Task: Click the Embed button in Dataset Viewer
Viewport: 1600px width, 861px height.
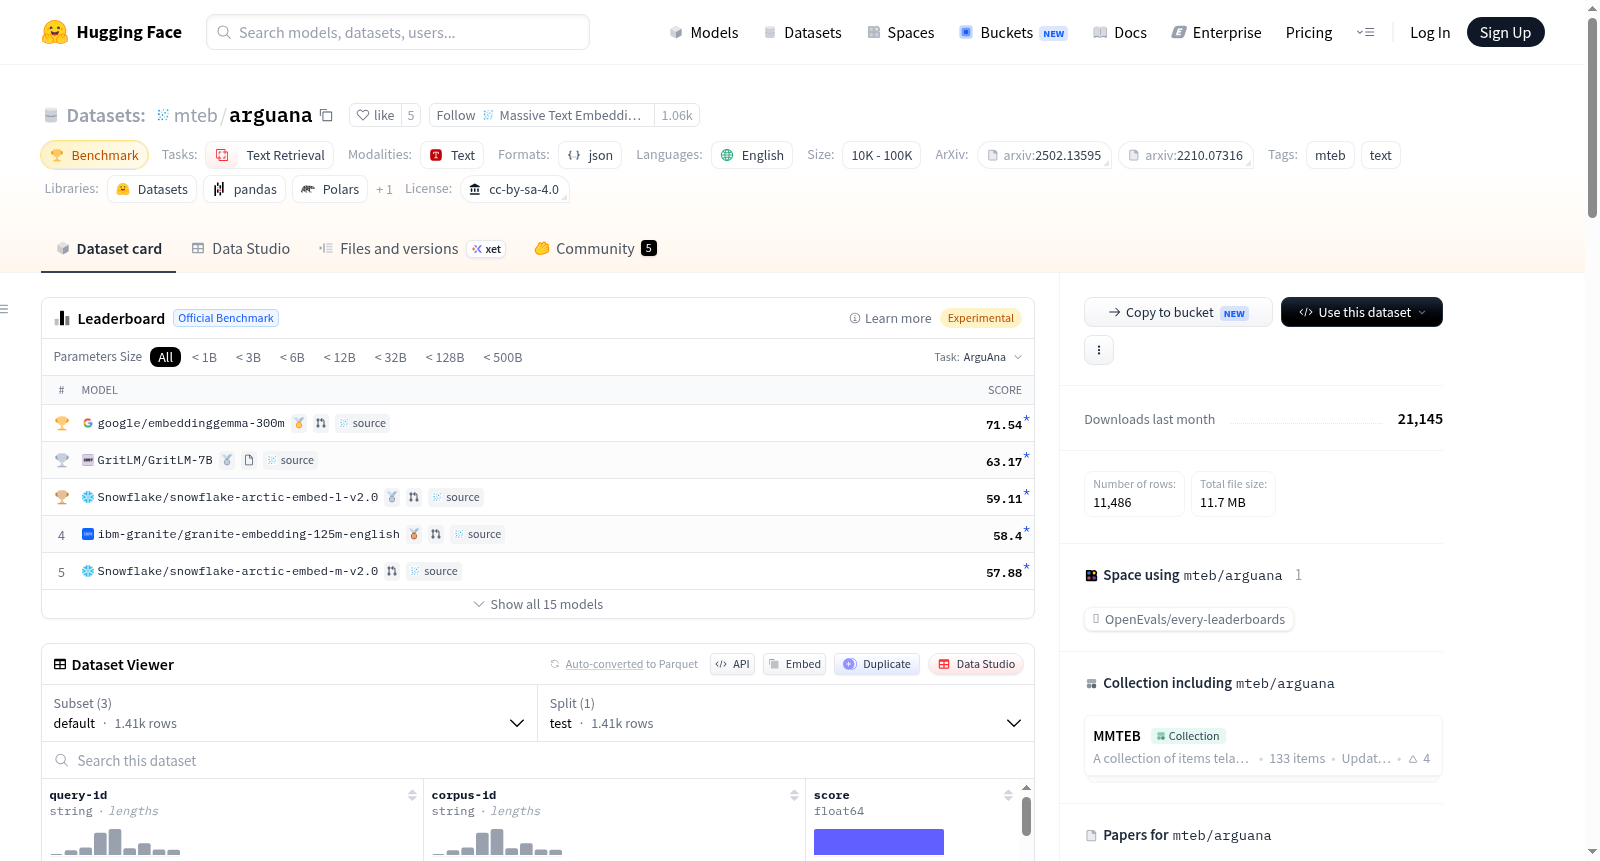Action: click(794, 664)
